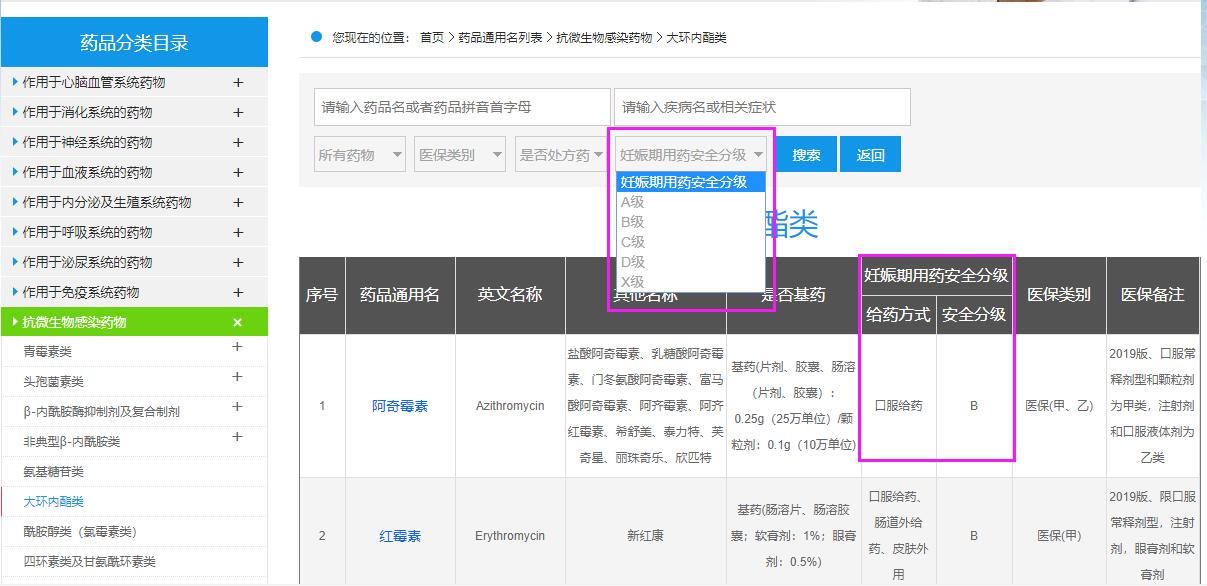Open the 阿奇霉素 drug link

pyautogui.click(x=400, y=406)
